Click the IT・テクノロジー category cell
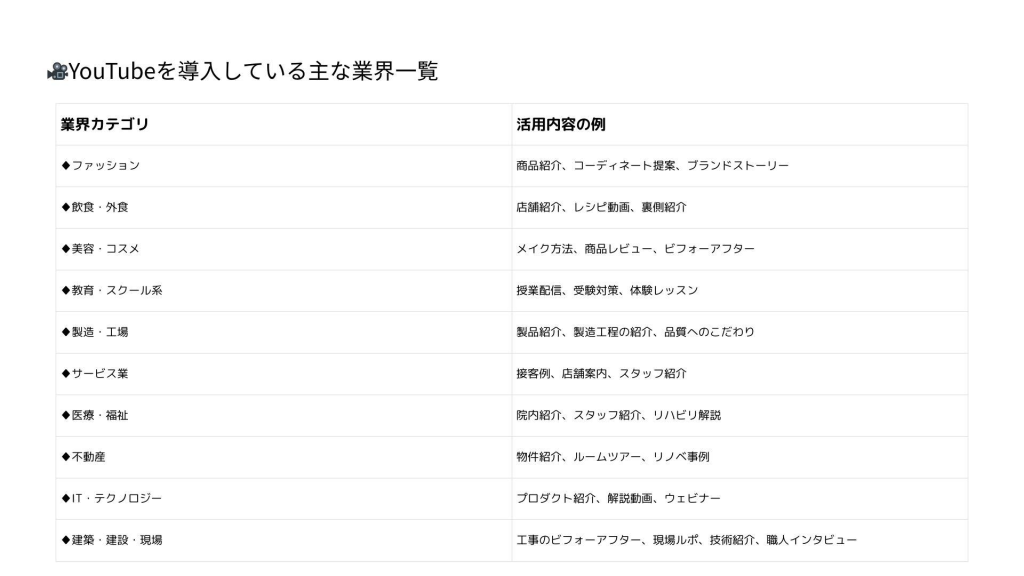1024x576 pixels. (112, 498)
